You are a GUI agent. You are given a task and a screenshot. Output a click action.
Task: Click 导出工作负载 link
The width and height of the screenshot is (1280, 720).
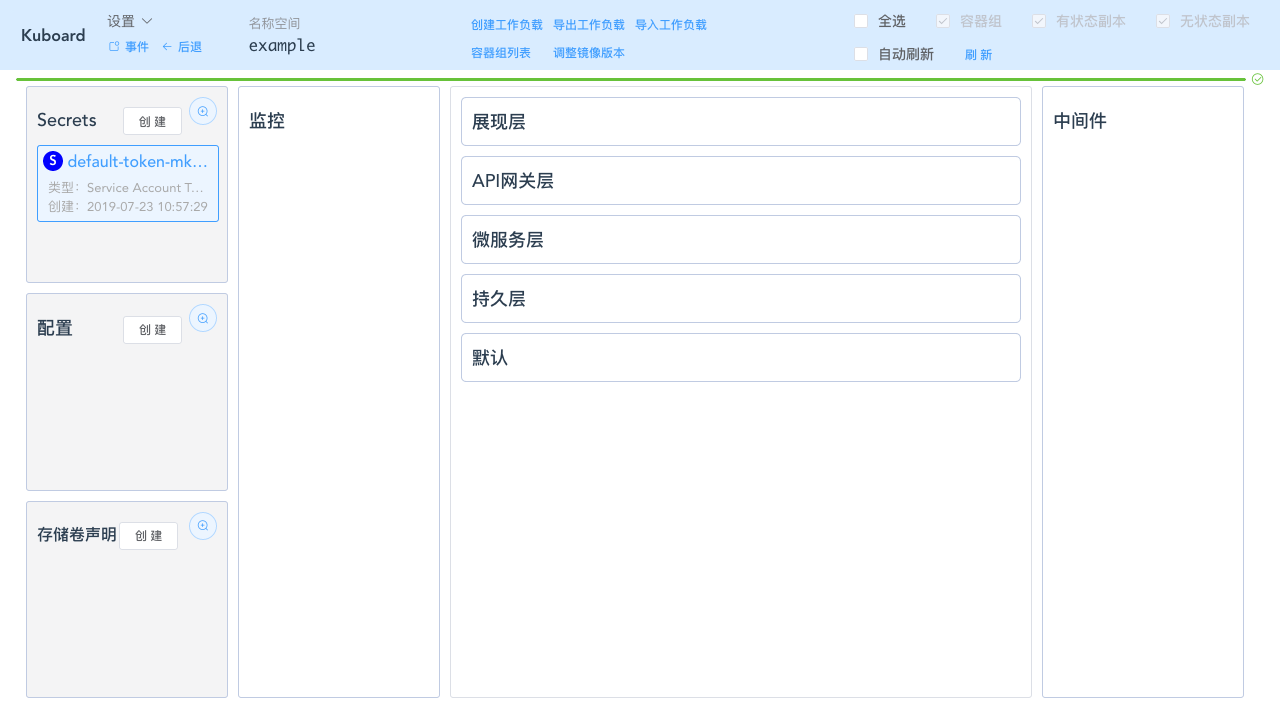(x=589, y=25)
